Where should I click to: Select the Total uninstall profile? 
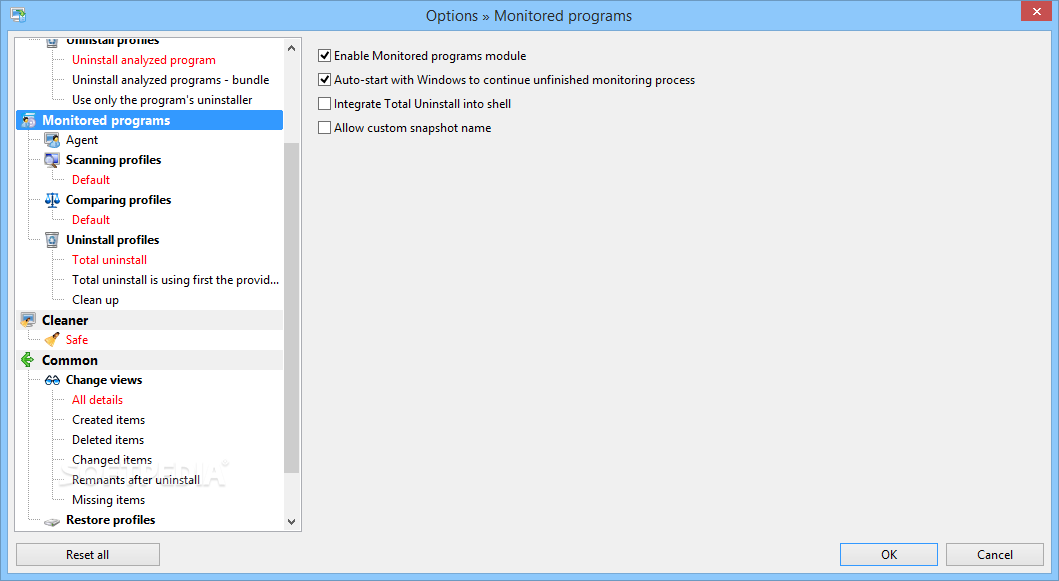coord(109,260)
